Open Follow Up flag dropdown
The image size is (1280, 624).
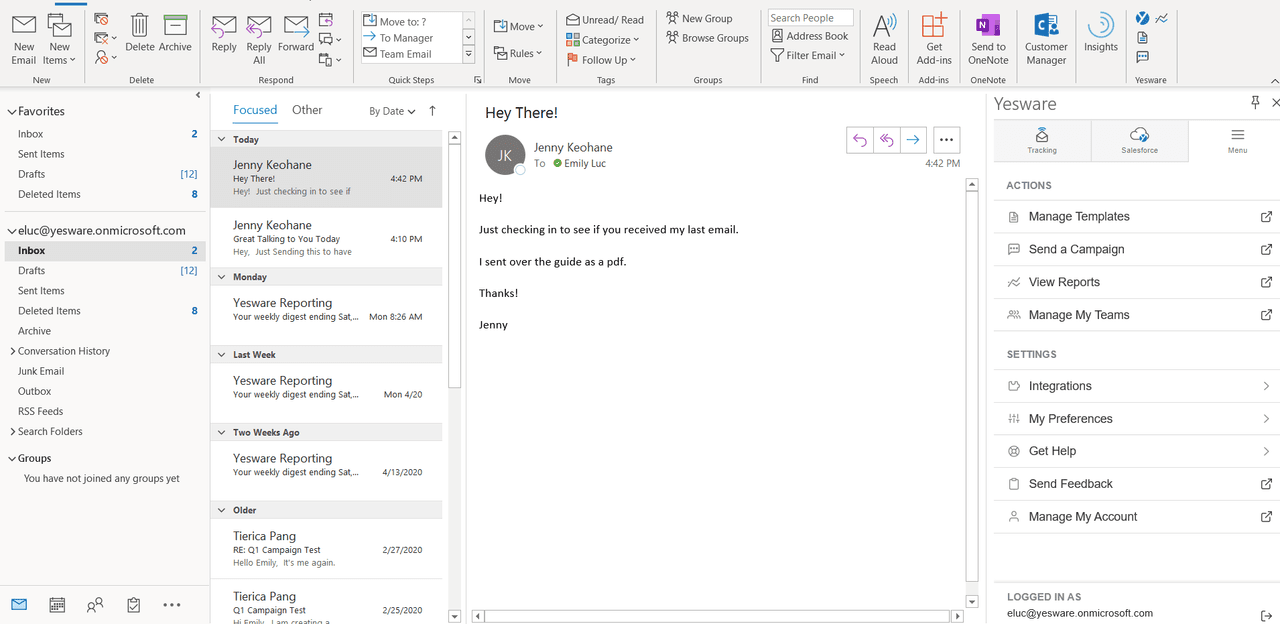[601, 60]
